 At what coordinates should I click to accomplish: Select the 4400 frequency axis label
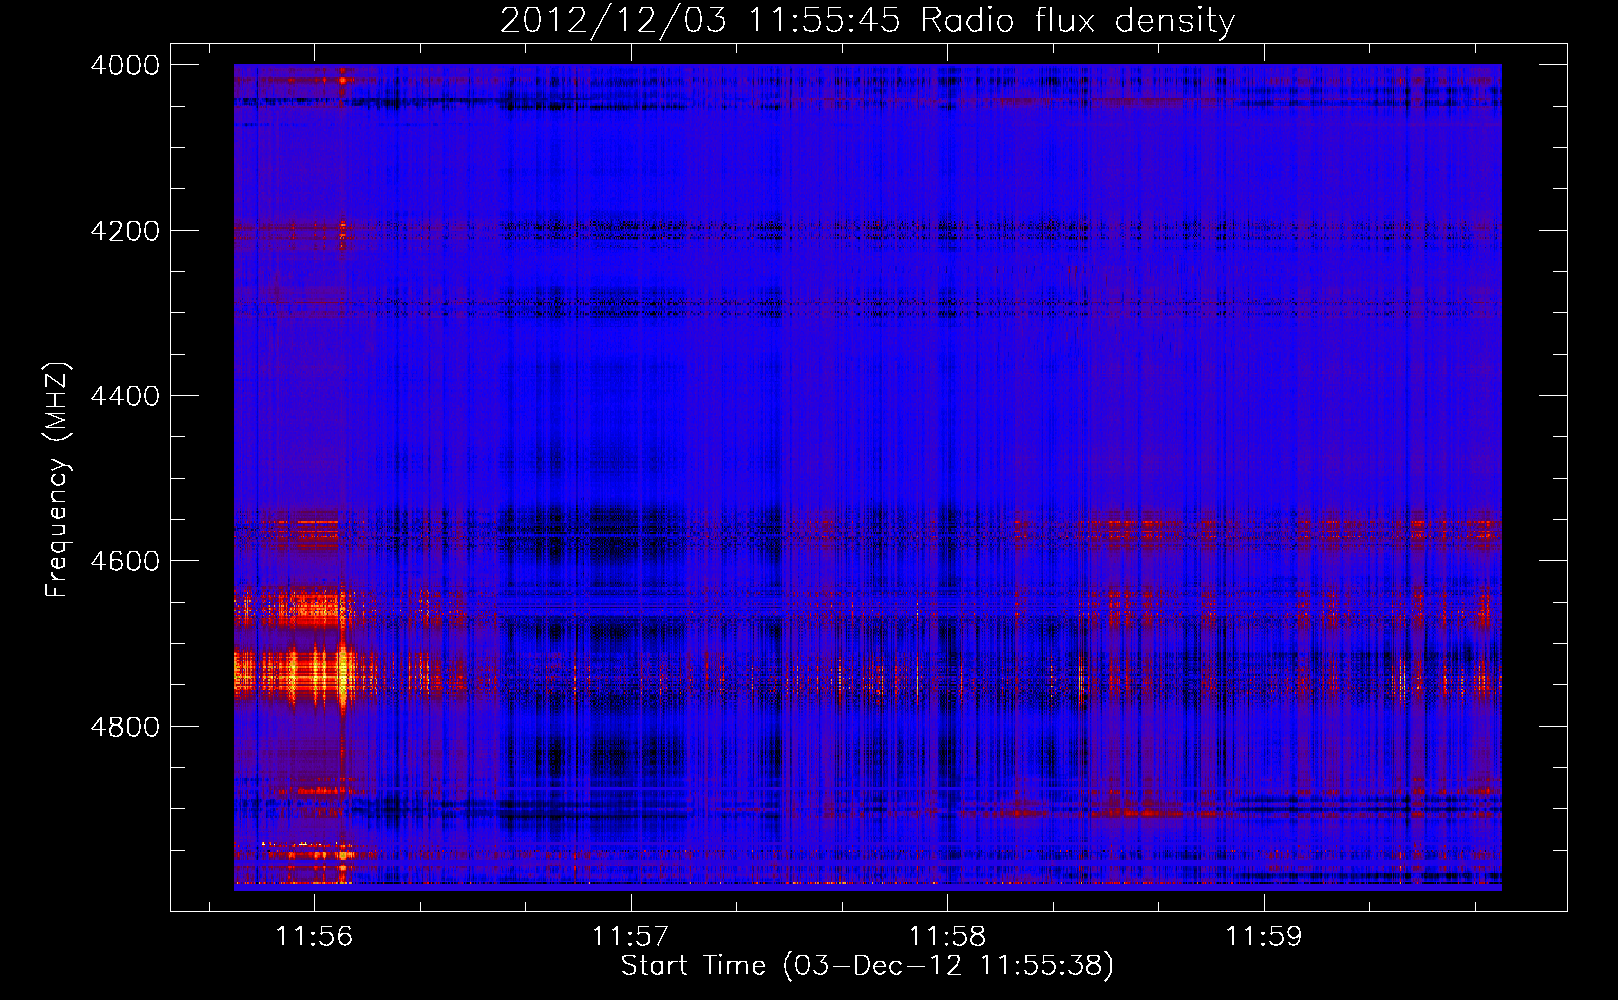pyautogui.click(x=125, y=396)
